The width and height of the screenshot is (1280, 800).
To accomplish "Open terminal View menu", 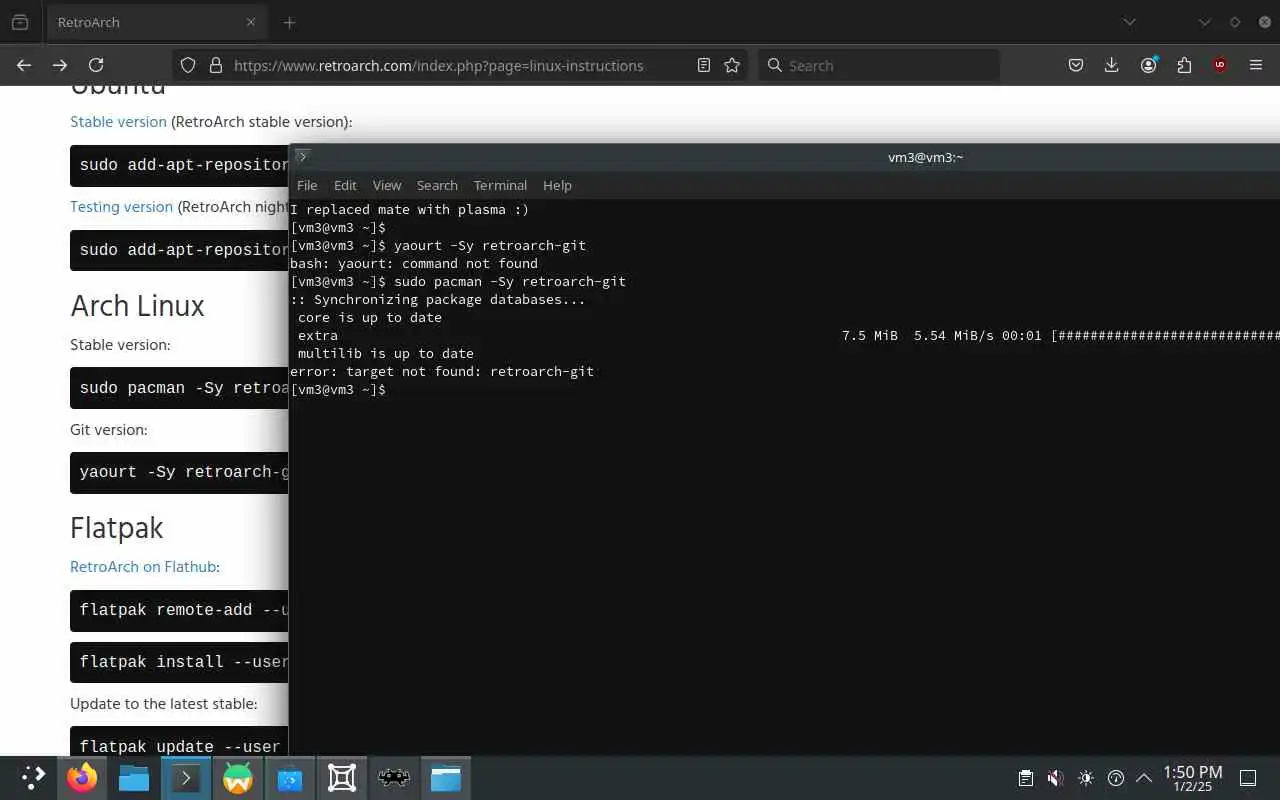I will click(x=387, y=185).
